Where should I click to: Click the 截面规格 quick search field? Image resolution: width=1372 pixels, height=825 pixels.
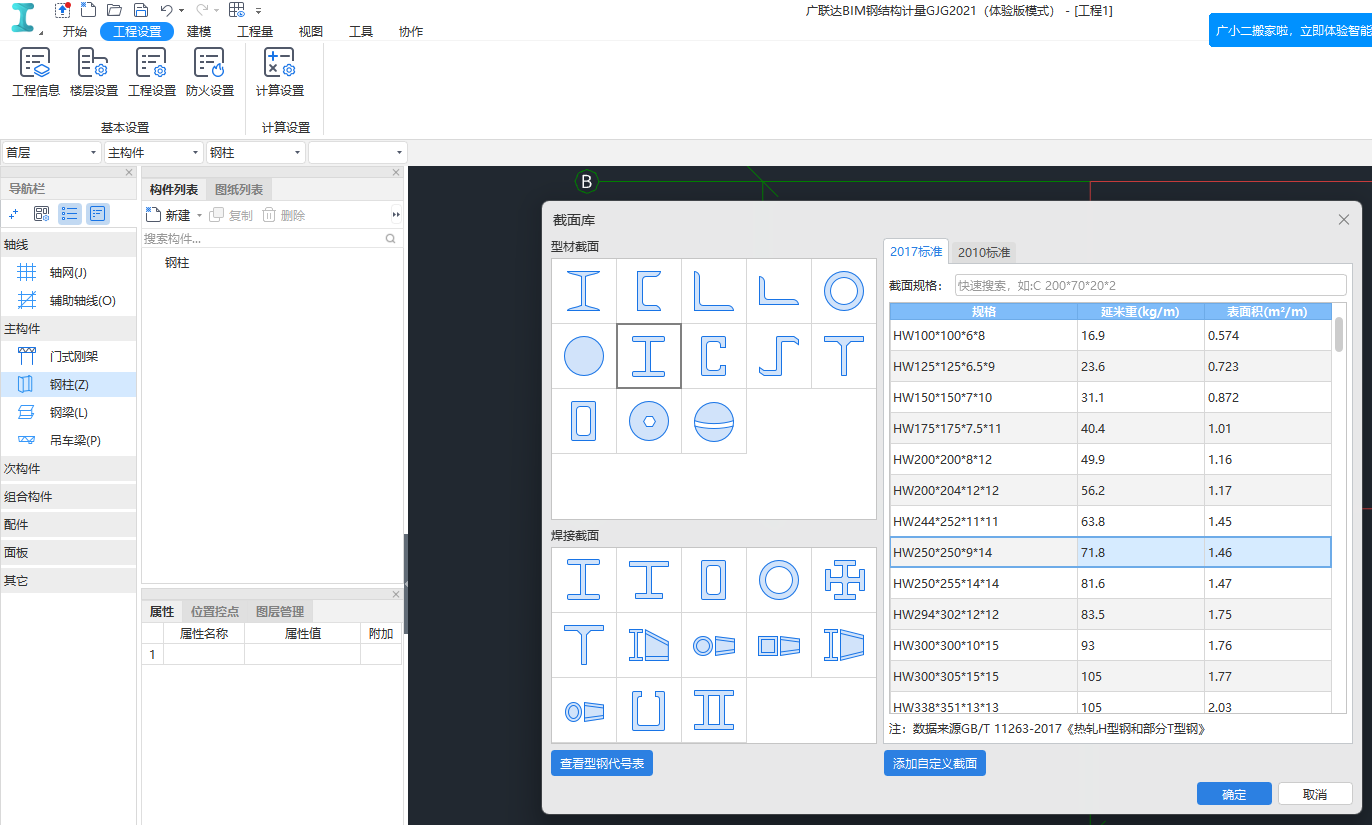click(x=1150, y=285)
